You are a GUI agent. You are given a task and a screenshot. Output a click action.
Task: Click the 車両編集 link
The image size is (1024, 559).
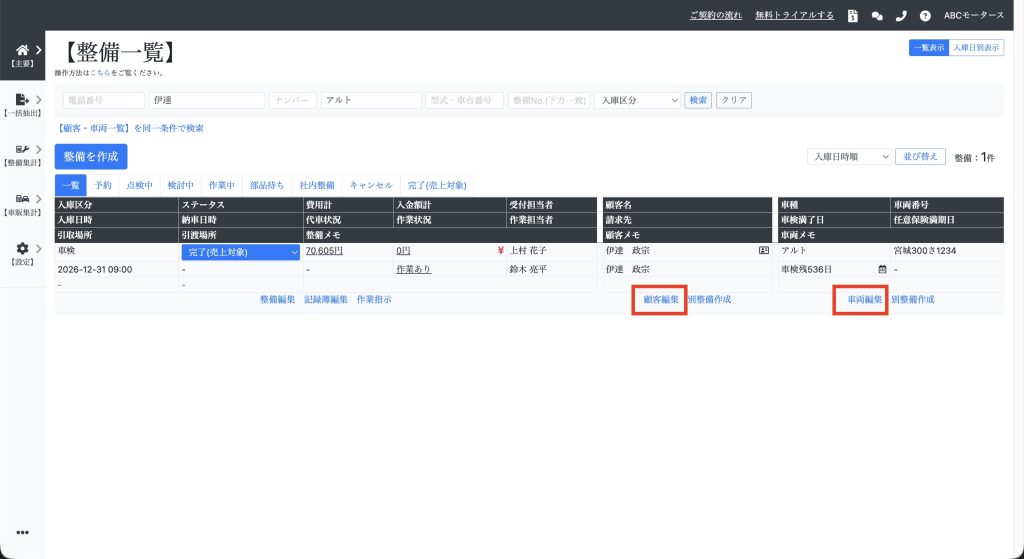click(865, 300)
